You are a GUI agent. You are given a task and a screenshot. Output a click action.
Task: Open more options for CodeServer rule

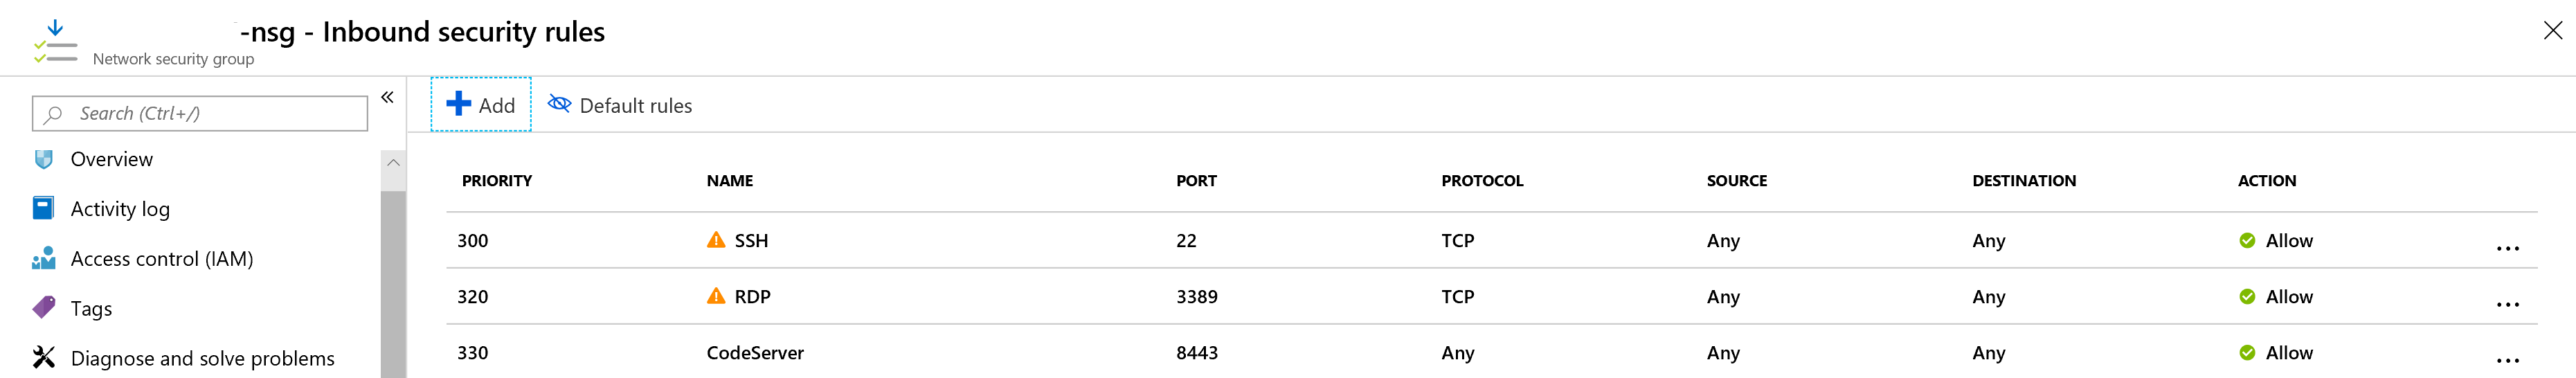[2507, 360]
